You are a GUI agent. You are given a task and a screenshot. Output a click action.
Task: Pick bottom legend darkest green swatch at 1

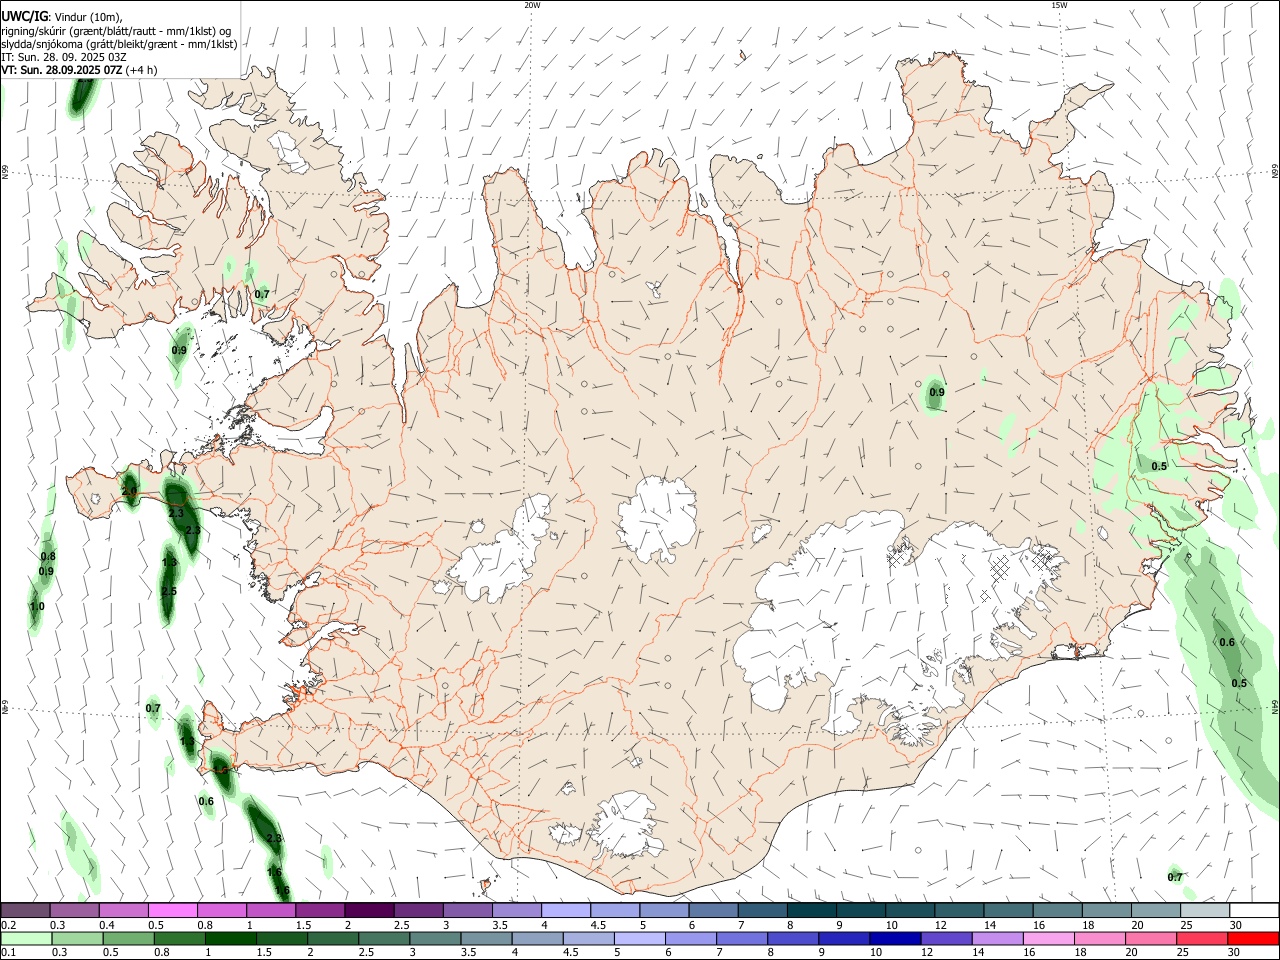(230, 938)
